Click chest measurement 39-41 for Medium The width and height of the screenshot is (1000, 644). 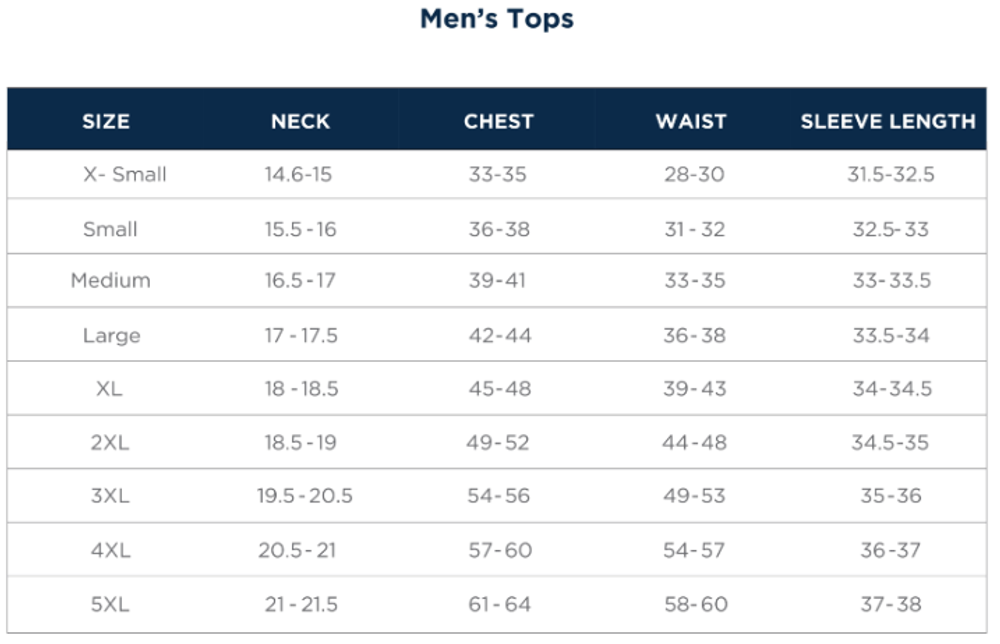497,281
